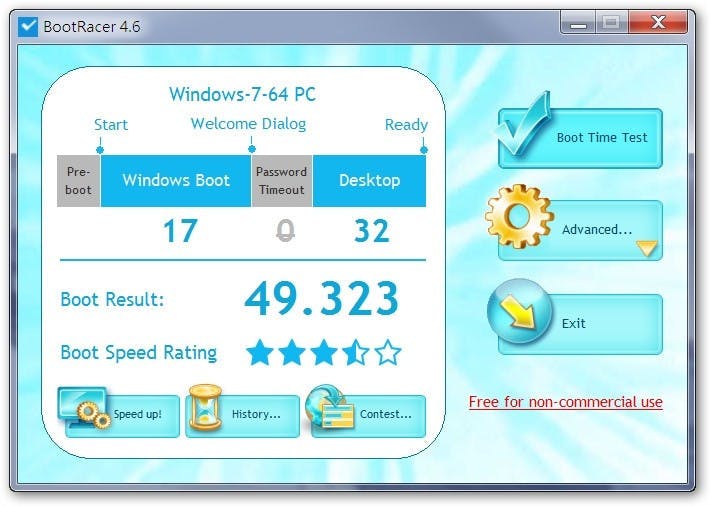The width and height of the screenshot is (710, 506).
Task: Select the Windows Boot segment
Action: coord(176,181)
